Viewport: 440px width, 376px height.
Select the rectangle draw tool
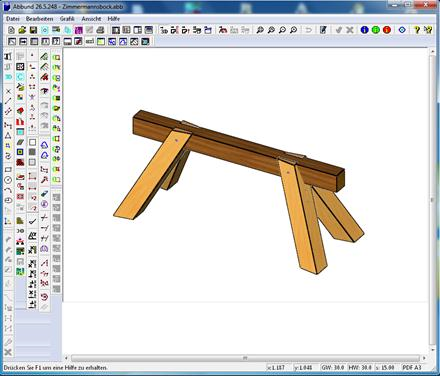coord(8,170)
